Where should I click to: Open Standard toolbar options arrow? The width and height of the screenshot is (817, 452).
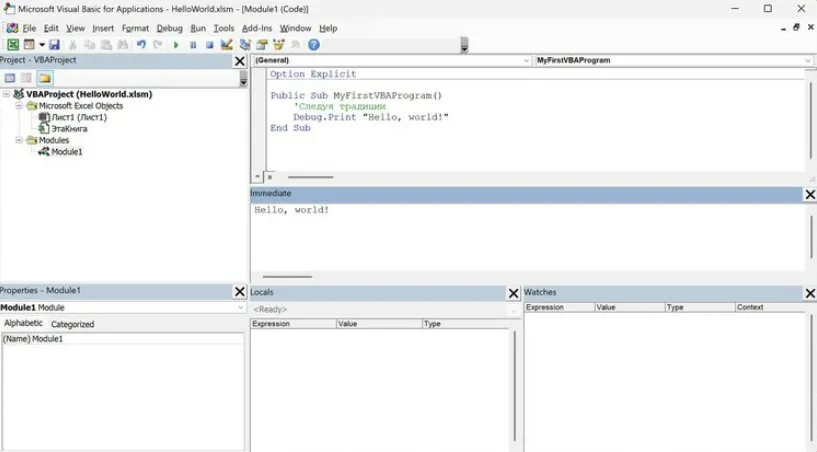click(464, 46)
